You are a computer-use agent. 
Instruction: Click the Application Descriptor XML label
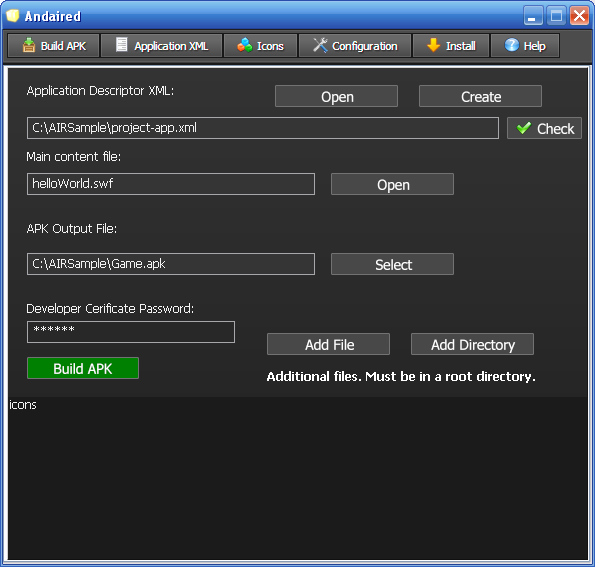pos(100,91)
